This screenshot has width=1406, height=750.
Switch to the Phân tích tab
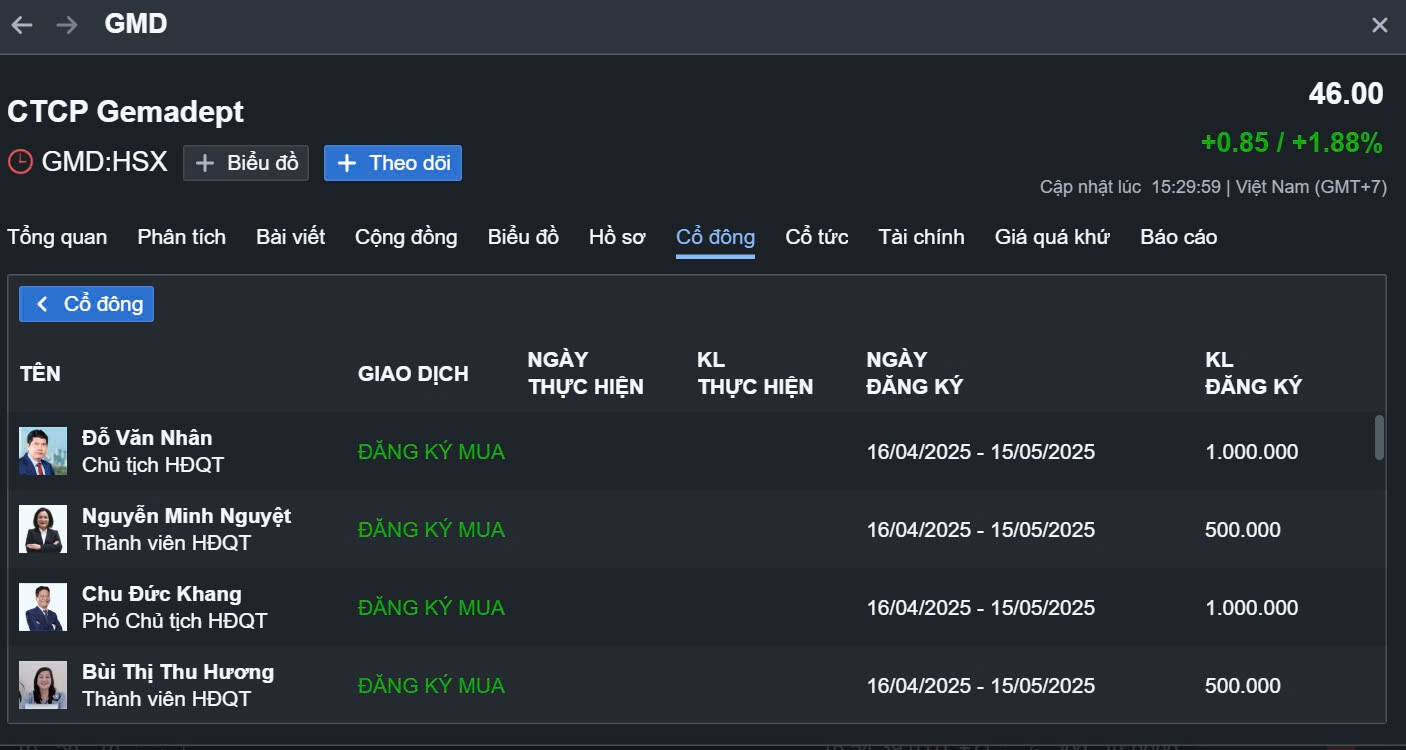point(182,237)
